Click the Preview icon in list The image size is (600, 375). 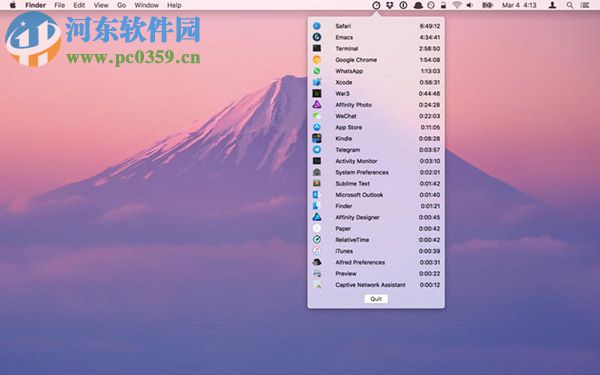click(x=317, y=273)
